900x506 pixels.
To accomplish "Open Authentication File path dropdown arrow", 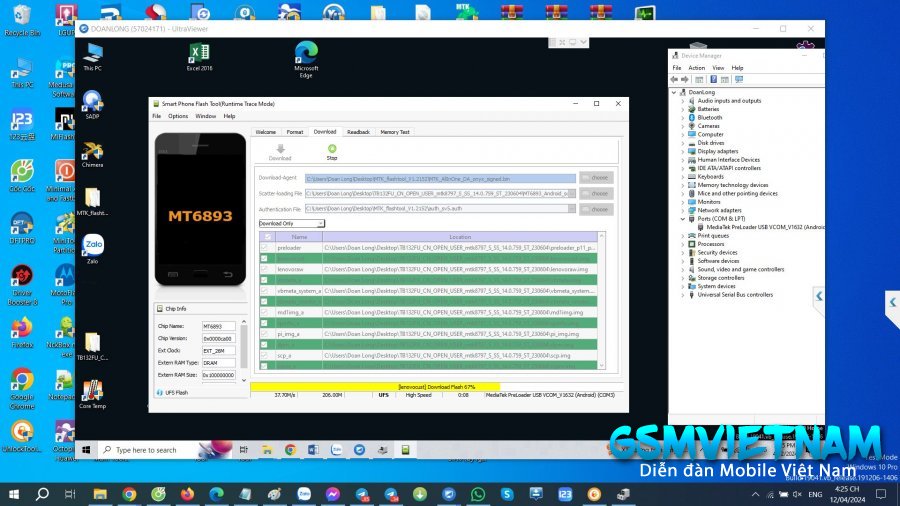I will pyautogui.click(x=572, y=209).
